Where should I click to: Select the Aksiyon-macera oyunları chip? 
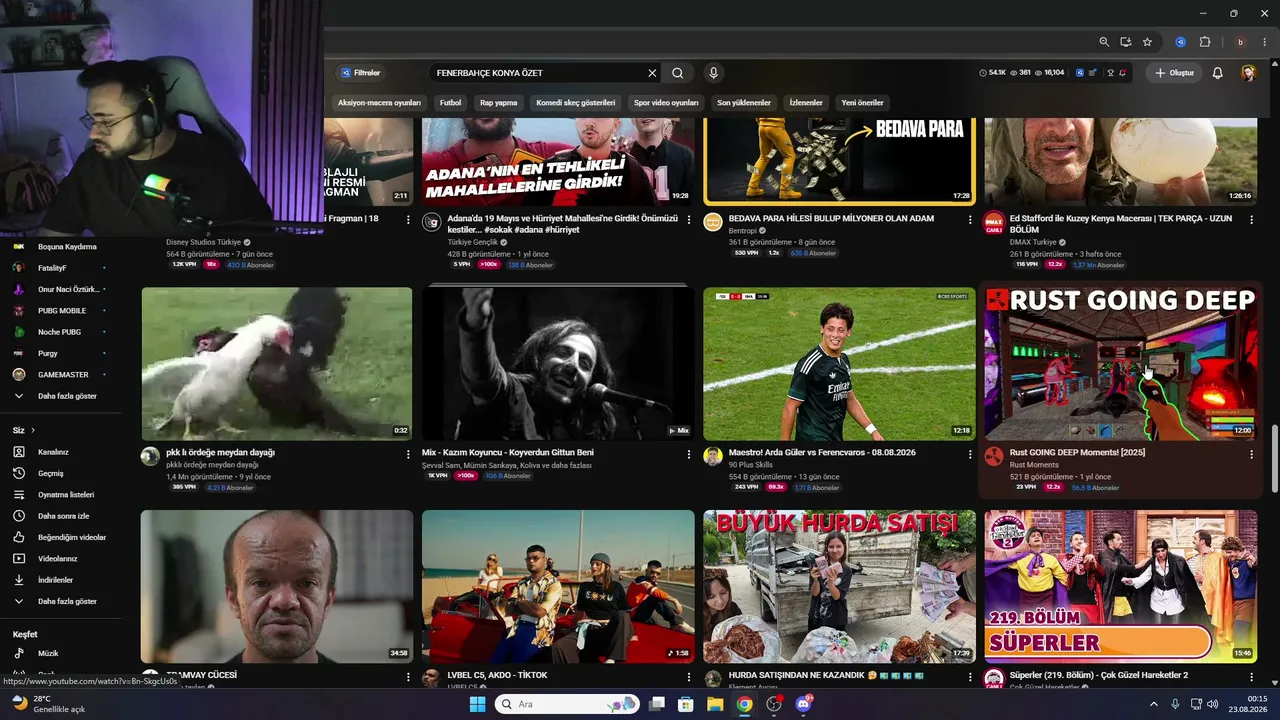tap(379, 103)
